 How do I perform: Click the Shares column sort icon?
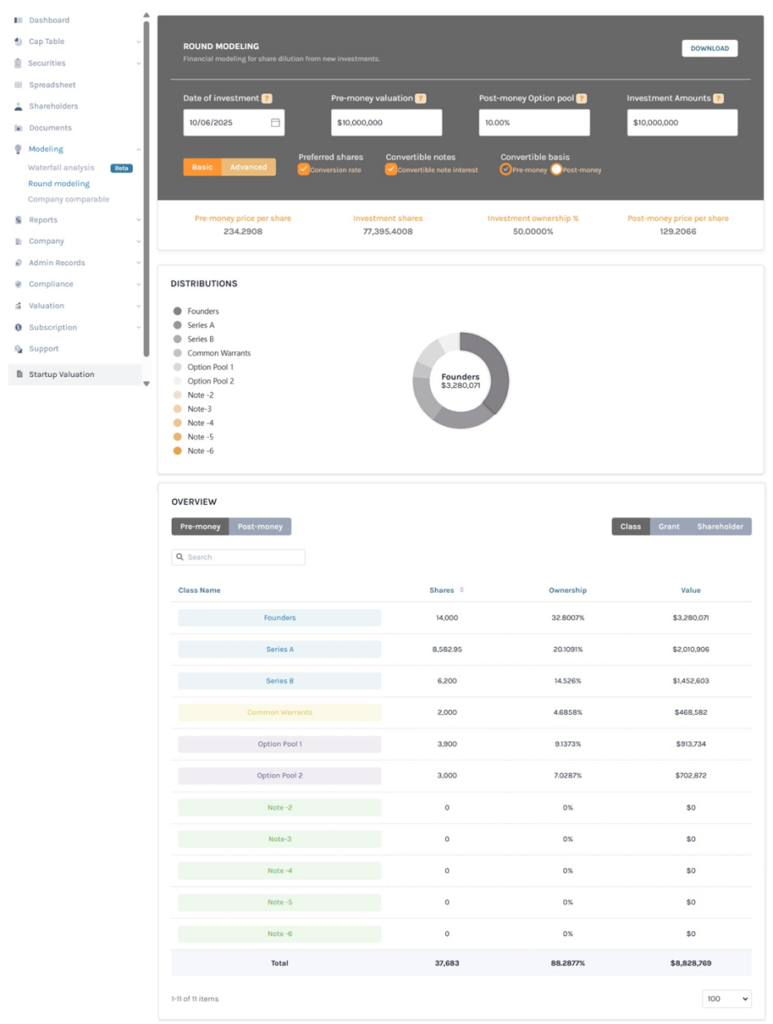462,590
